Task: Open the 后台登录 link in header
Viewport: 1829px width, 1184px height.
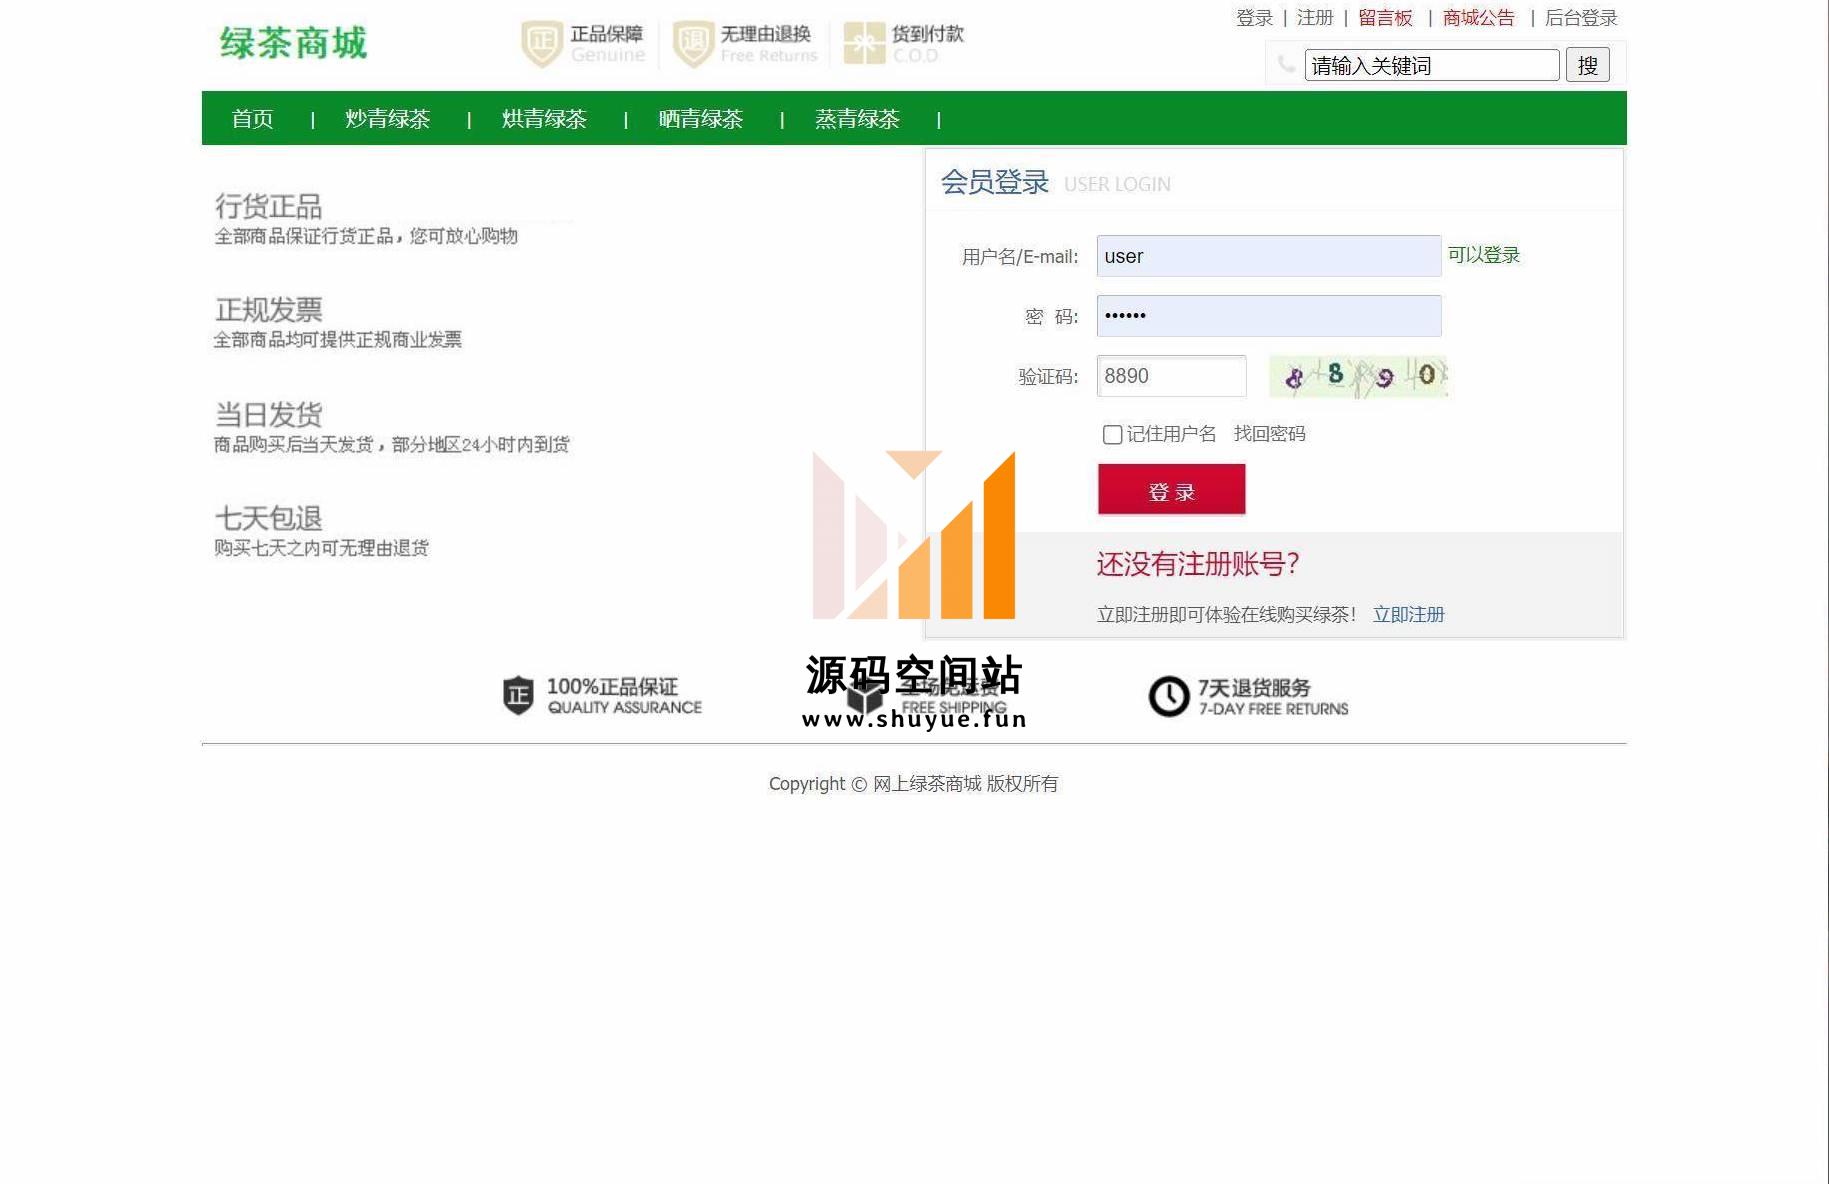Action: click(x=1580, y=18)
